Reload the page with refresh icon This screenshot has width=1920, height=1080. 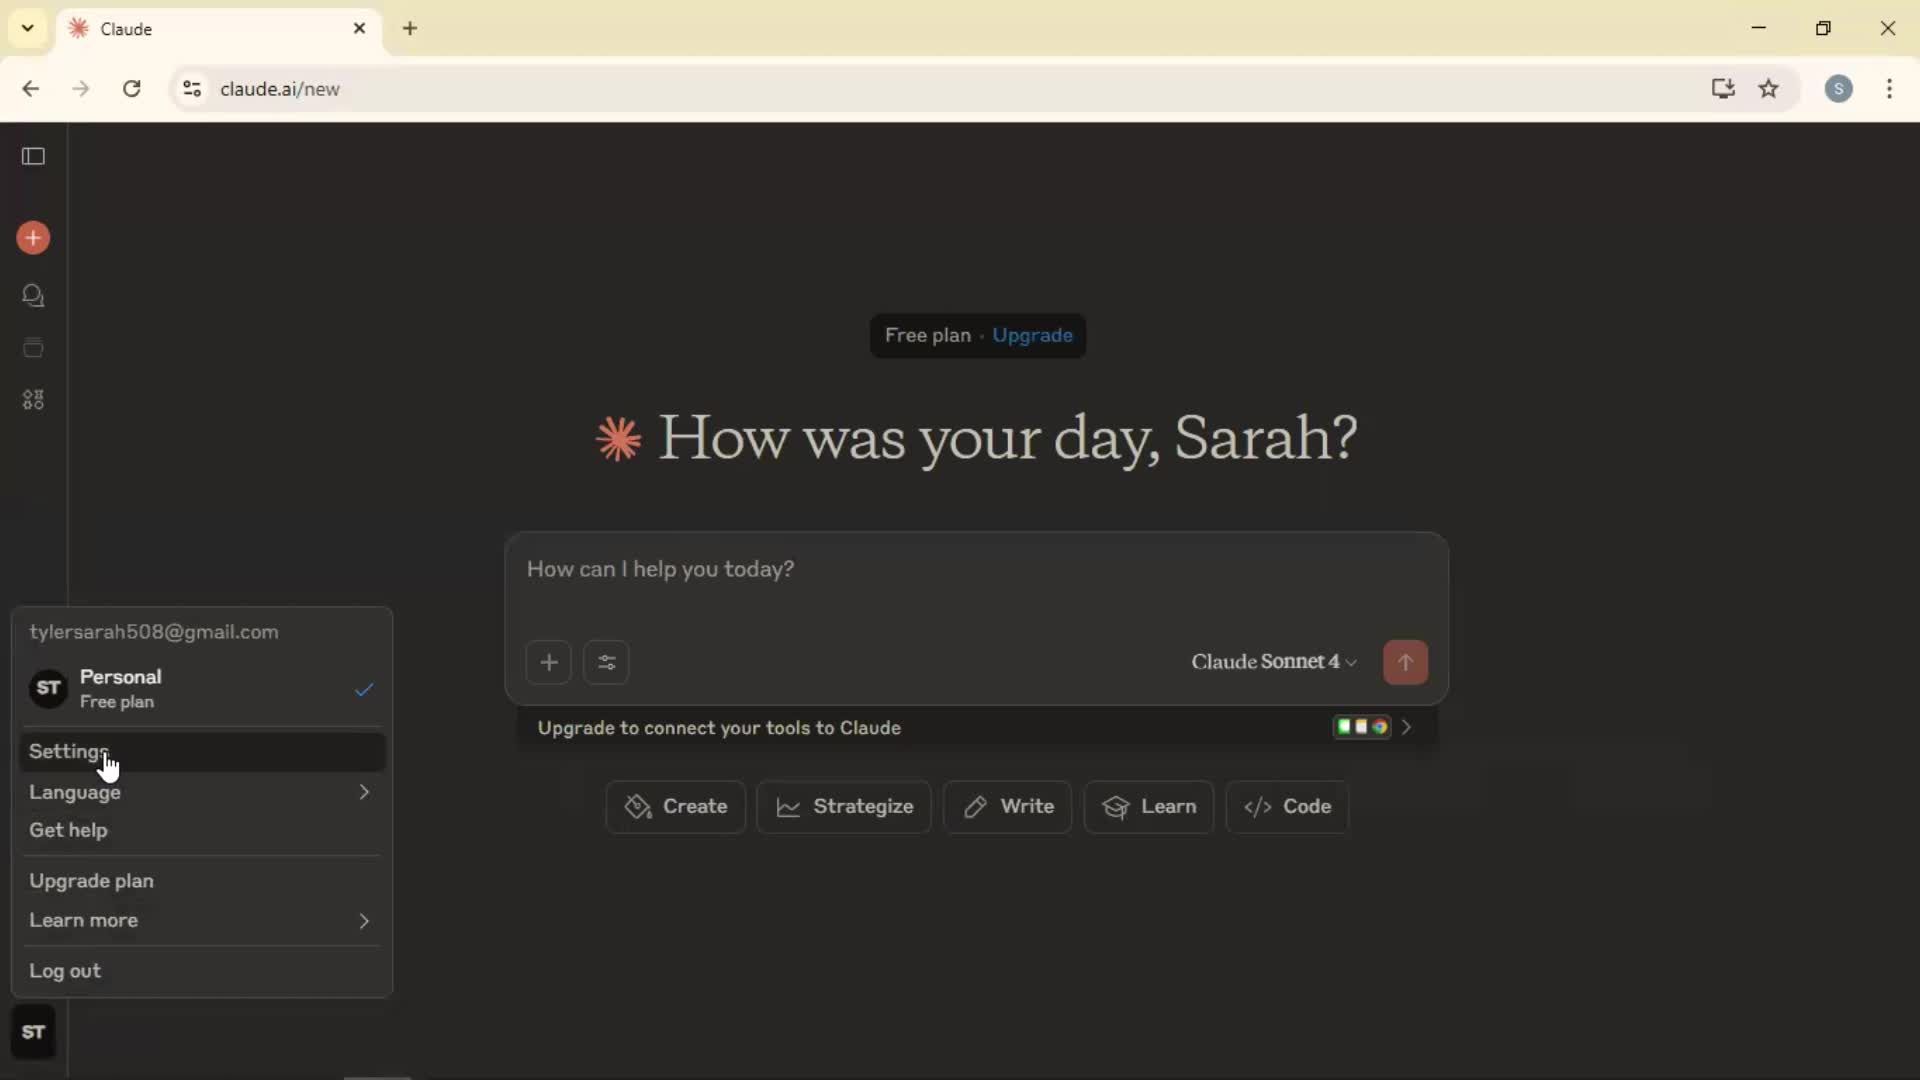[x=131, y=89]
